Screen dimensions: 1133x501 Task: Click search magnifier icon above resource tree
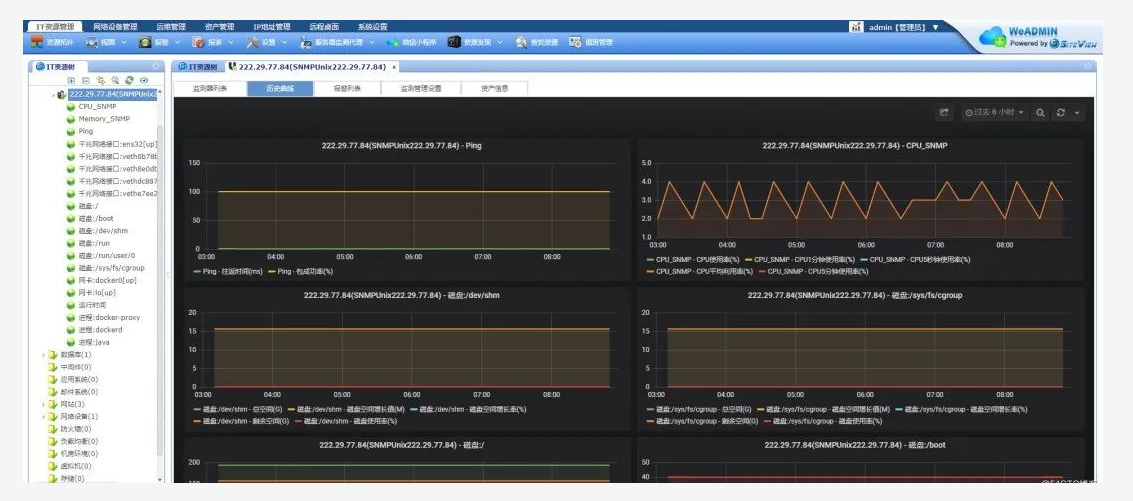coord(115,80)
